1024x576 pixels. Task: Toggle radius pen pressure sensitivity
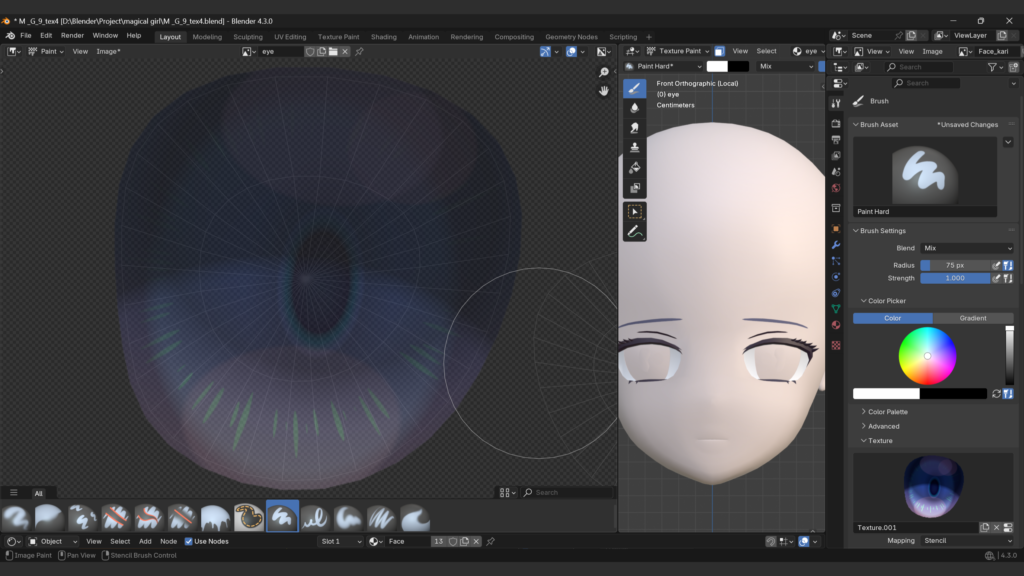click(996, 265)
